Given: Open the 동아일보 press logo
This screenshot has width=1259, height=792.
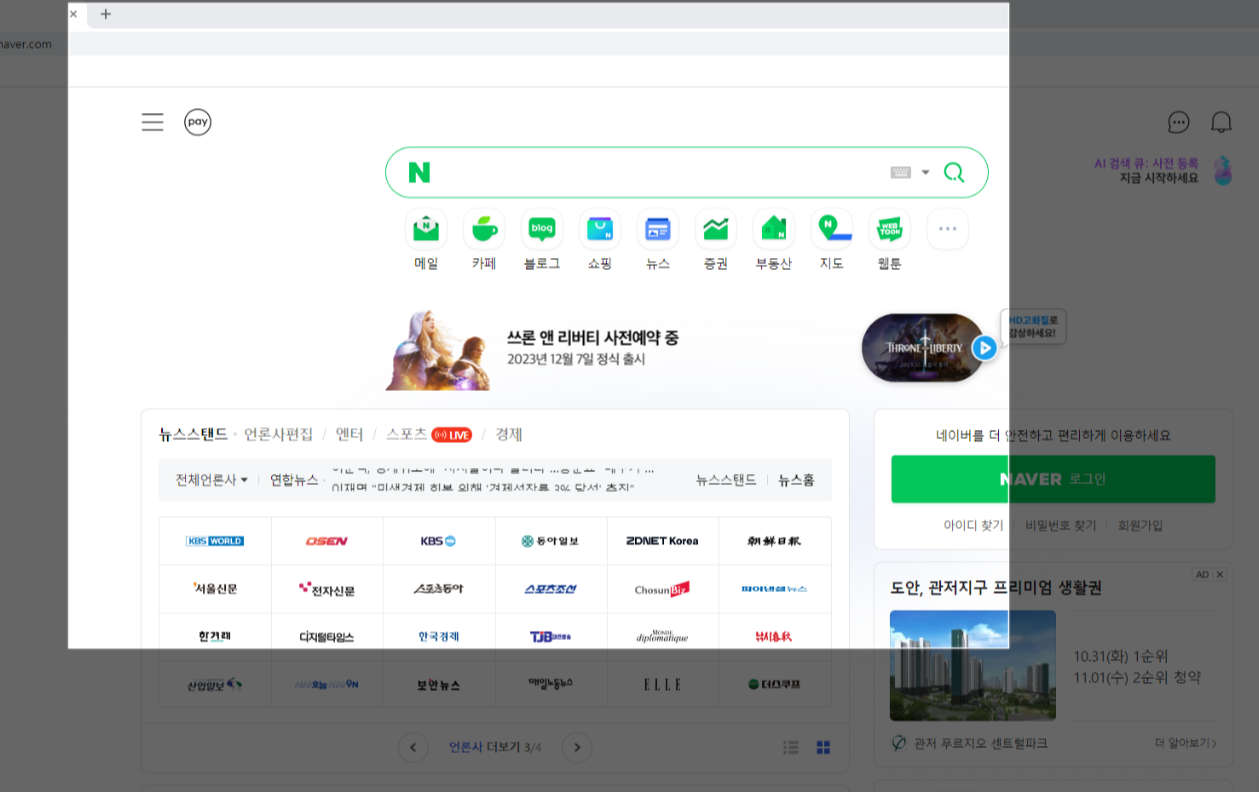Looking at the screenshot, I should pyautogui.click(x=551, y=541).
